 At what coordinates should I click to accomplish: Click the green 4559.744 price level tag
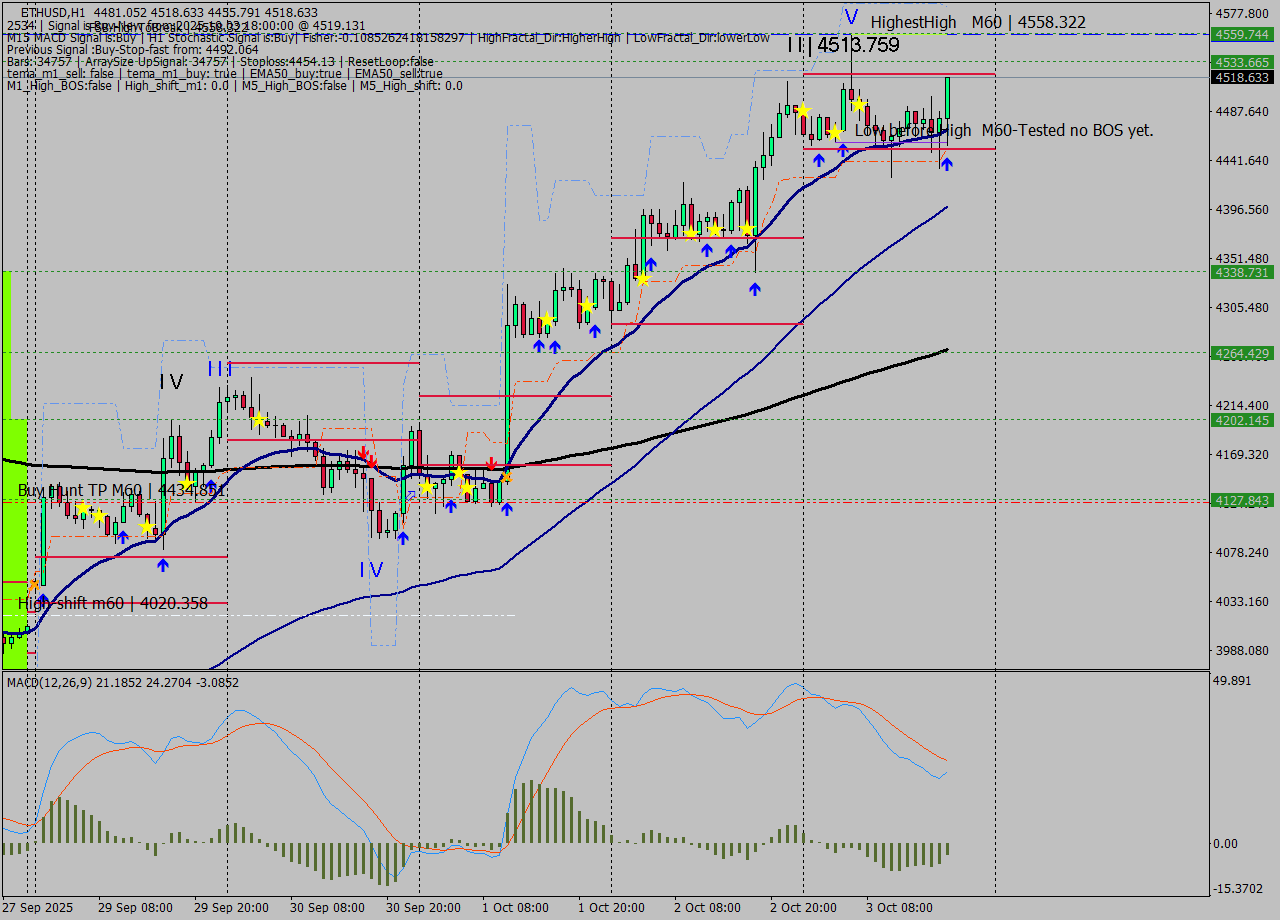pyautogui.click(x=1241, y=34)
